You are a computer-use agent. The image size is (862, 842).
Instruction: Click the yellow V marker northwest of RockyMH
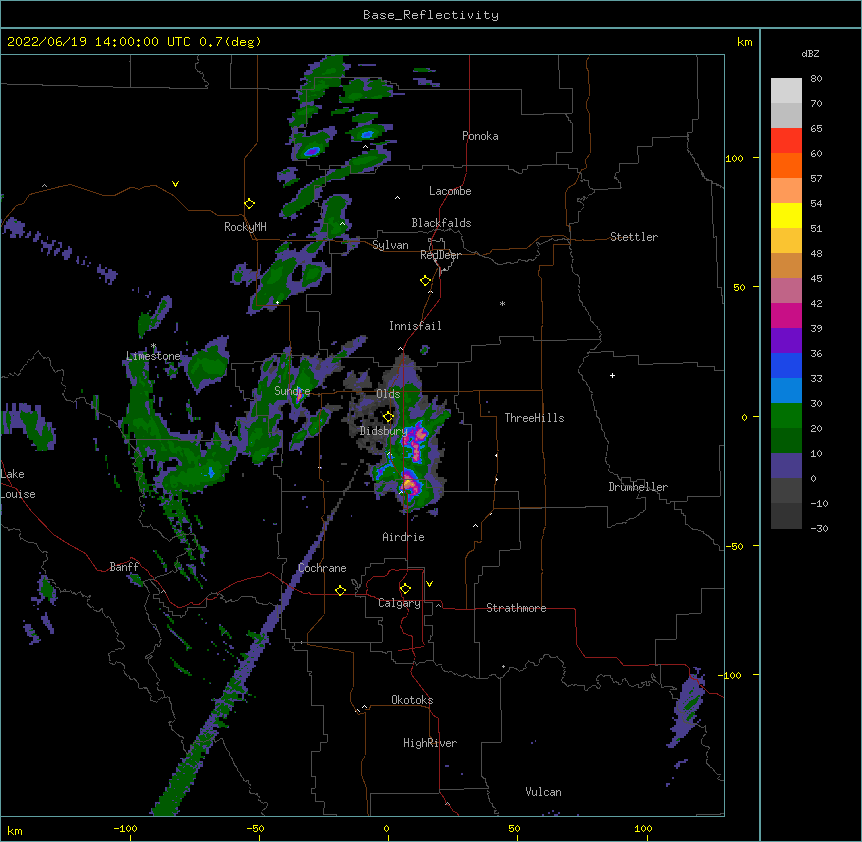point(175,184)
